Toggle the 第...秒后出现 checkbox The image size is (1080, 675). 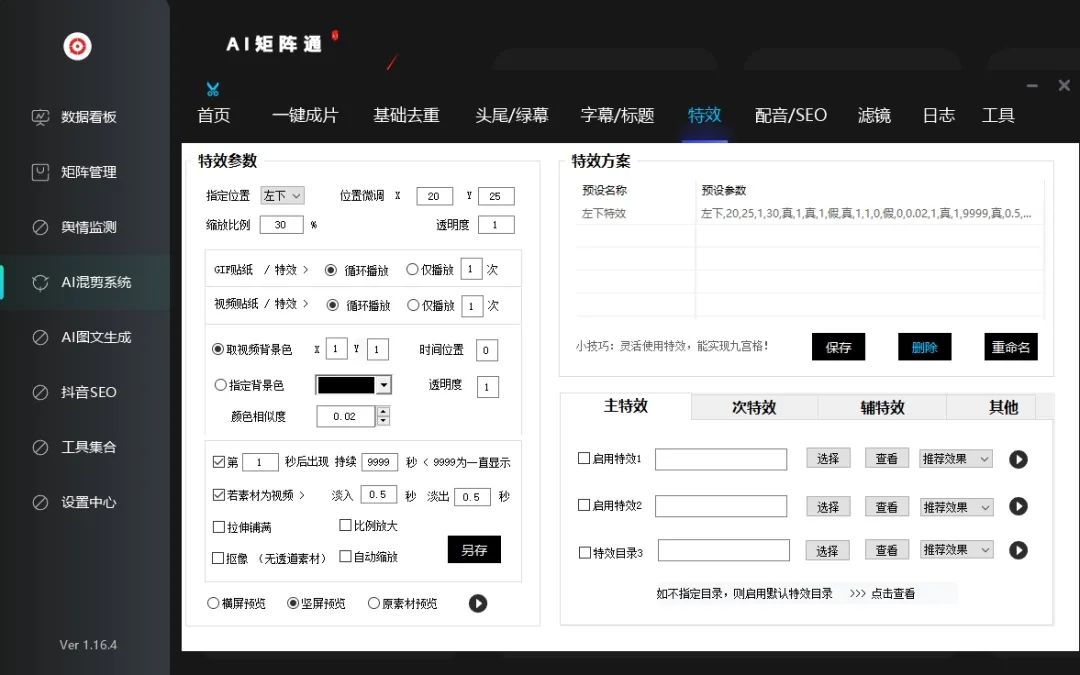click(x=219, y=461)
